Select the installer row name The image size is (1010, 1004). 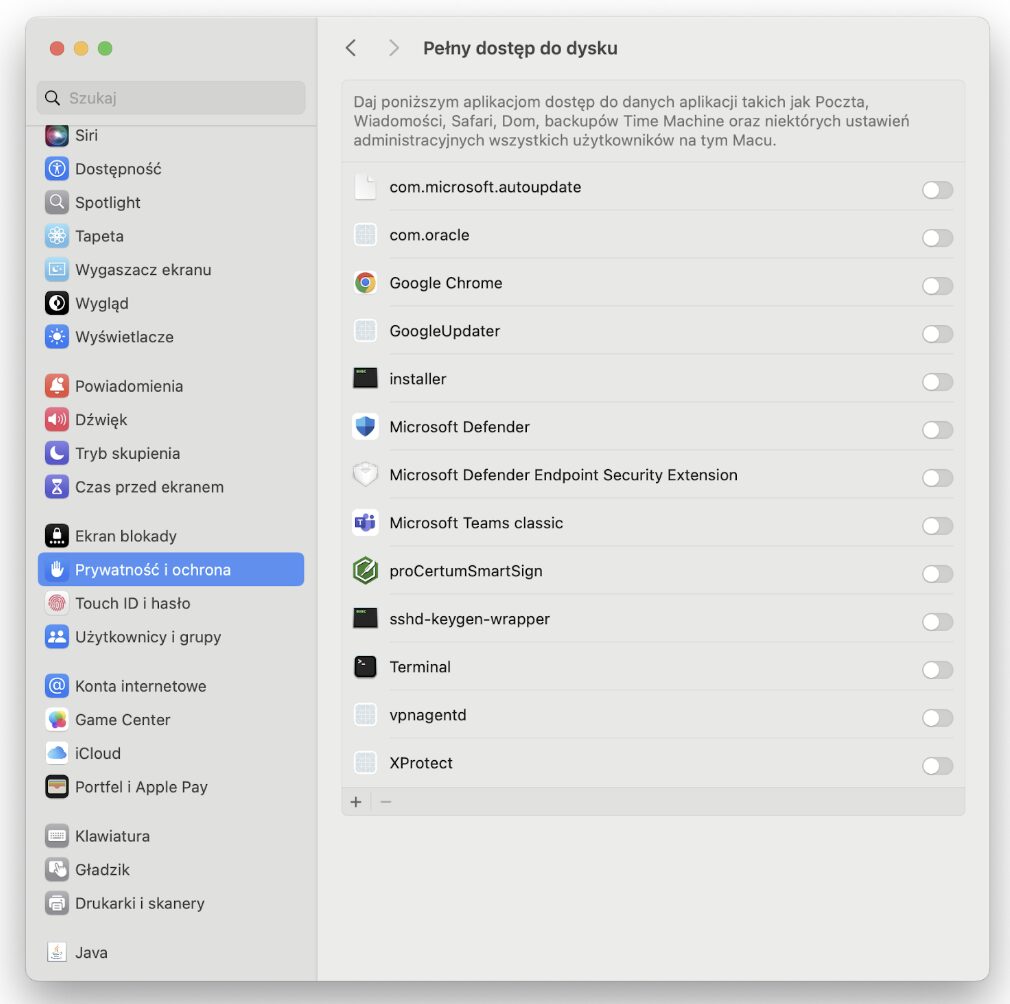(x=417, y=379)
